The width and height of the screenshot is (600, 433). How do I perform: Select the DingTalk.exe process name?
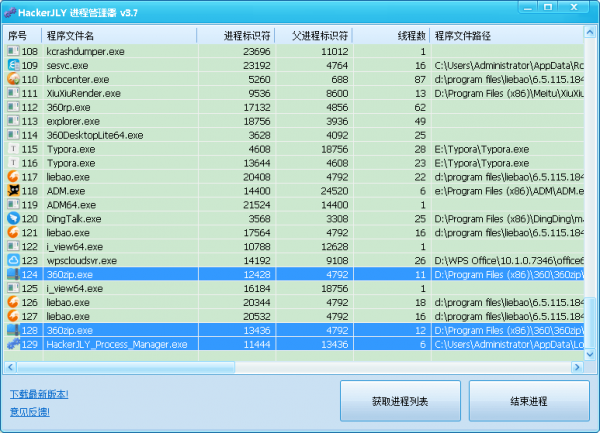[x=74, y=219]
